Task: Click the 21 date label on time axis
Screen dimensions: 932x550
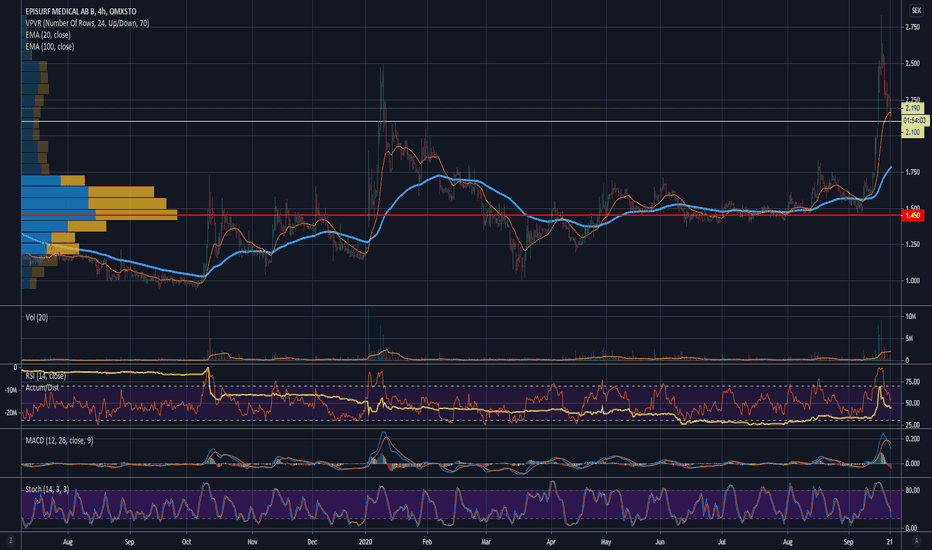Action: pos(890,542)
